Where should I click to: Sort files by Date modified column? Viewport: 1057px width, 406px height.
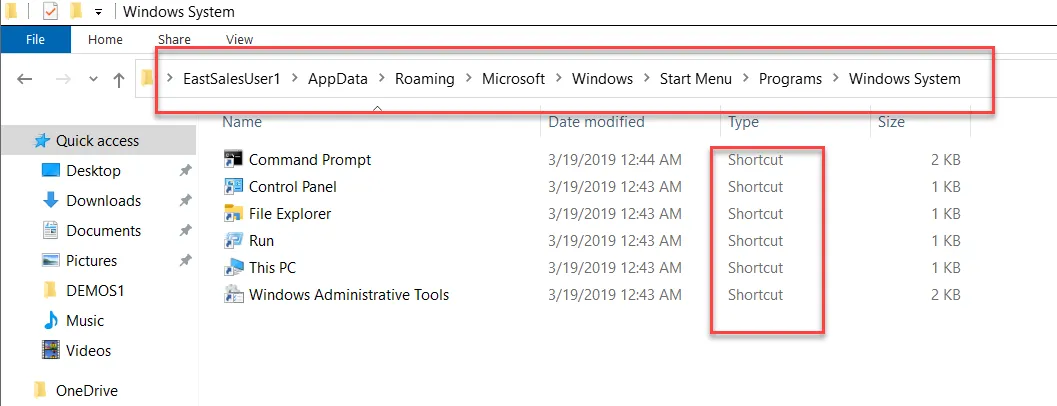coord(596,122)
